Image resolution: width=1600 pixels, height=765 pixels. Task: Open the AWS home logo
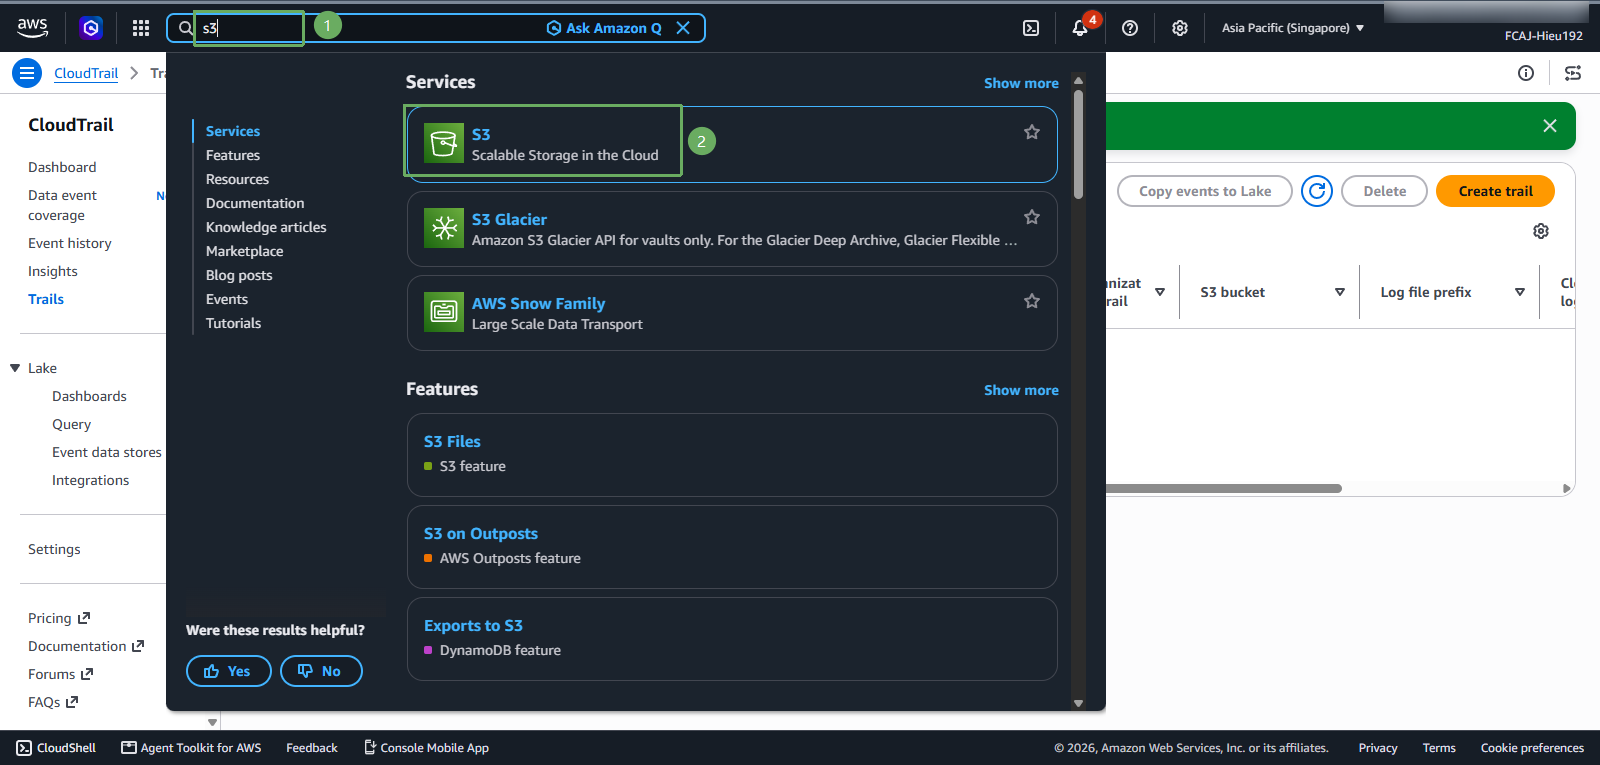click(32, 28)
